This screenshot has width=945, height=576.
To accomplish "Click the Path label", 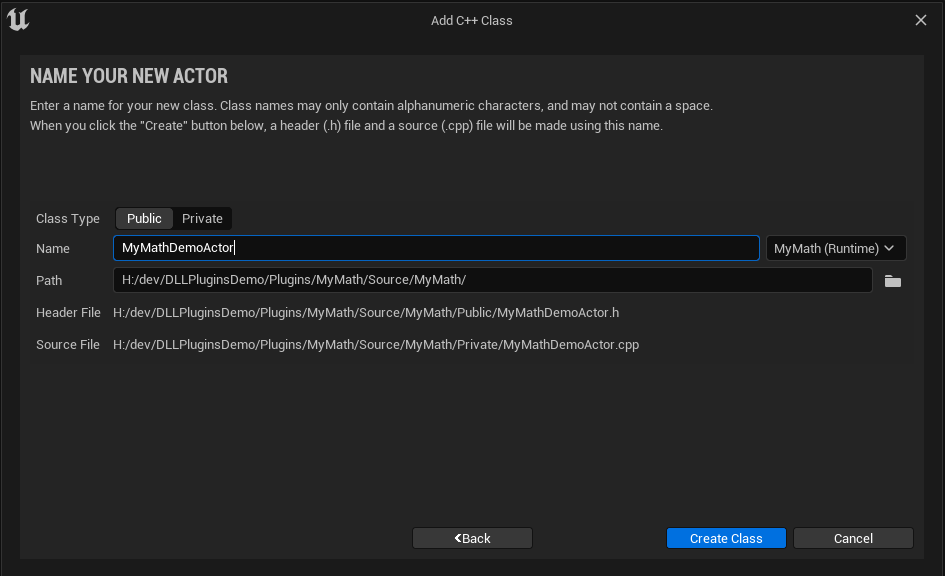I will coord(49,281).
